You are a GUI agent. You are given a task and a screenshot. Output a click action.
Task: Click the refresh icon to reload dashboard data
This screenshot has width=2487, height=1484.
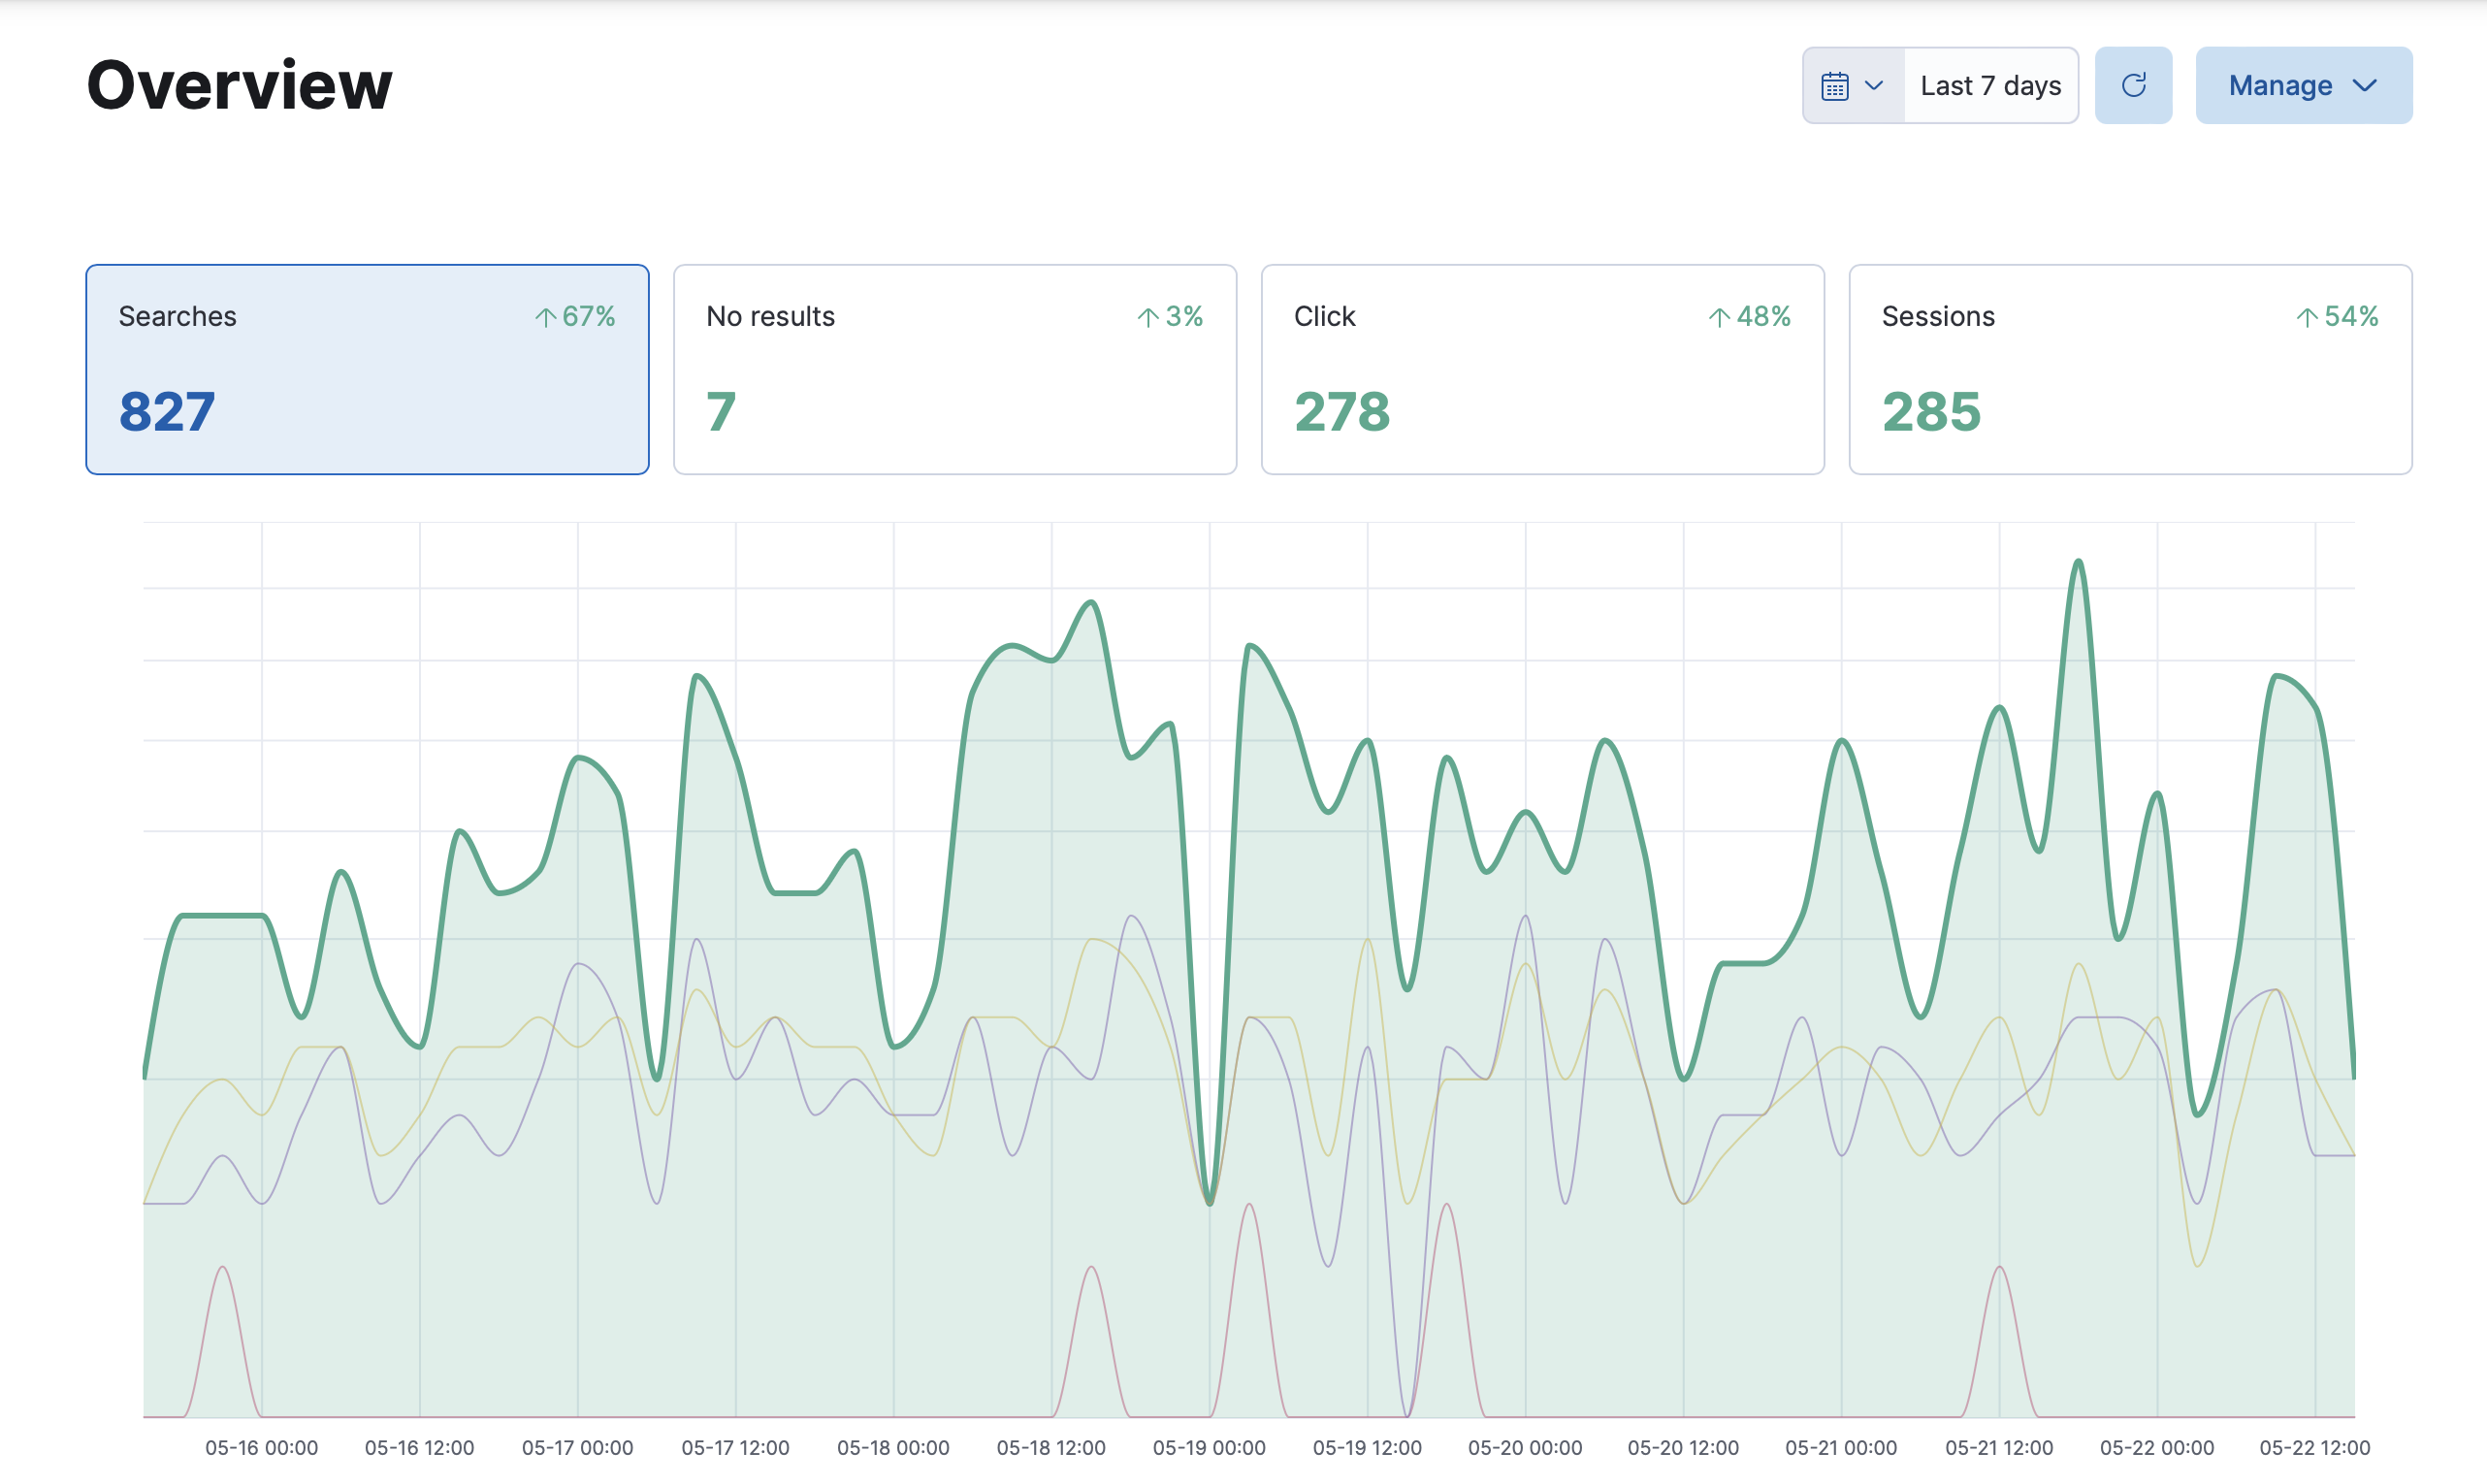click(x=2134, y=85)
